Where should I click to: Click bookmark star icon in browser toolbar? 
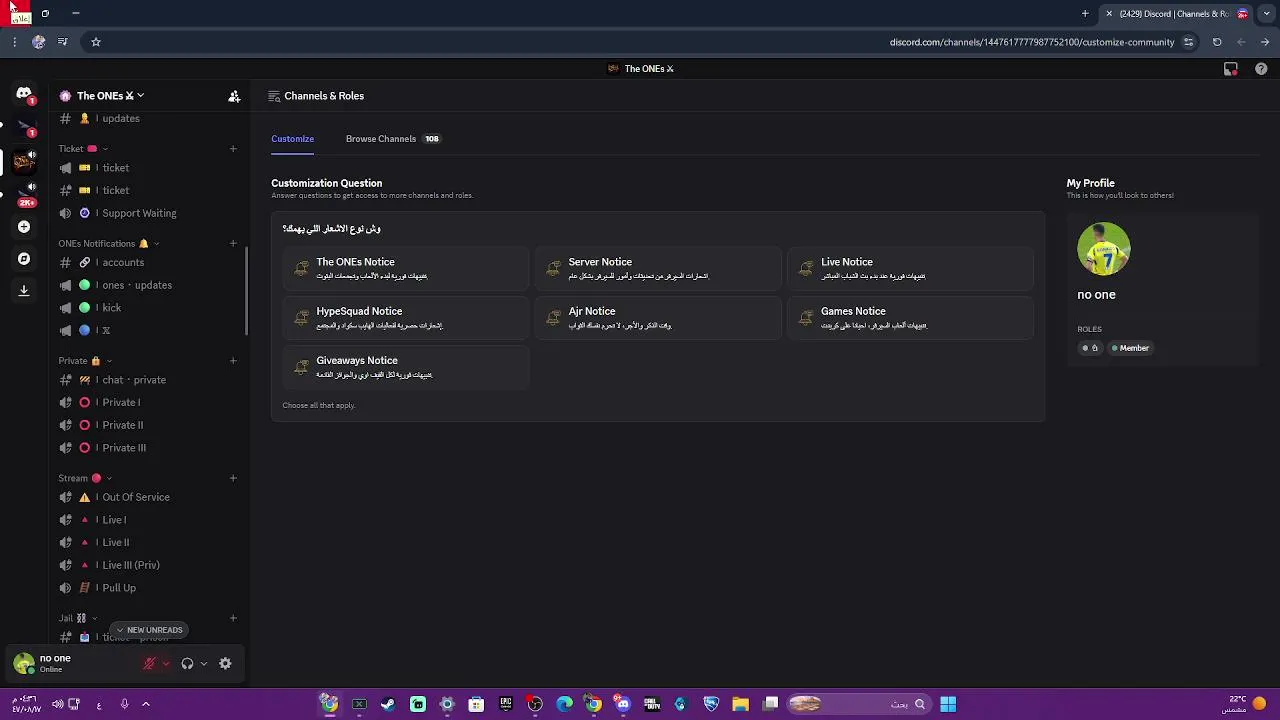(x=96, y=42)
